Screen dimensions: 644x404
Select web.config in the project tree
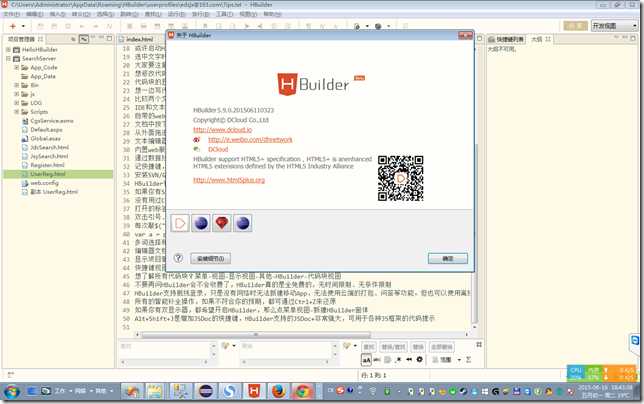(40, 183)
